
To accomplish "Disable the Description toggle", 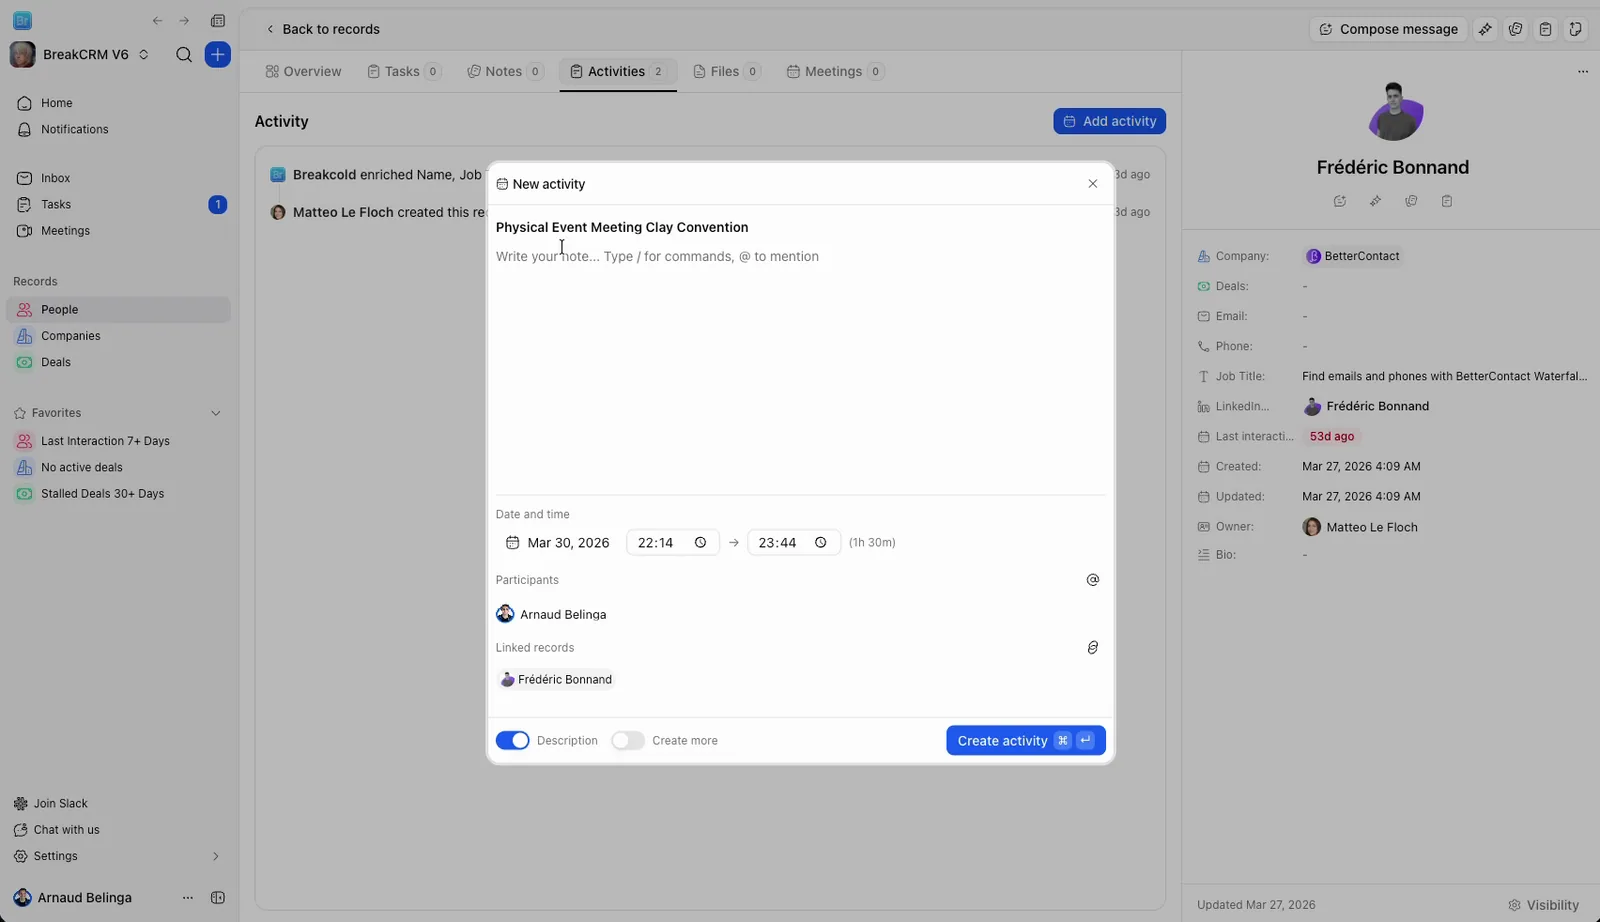I will 512,741.
